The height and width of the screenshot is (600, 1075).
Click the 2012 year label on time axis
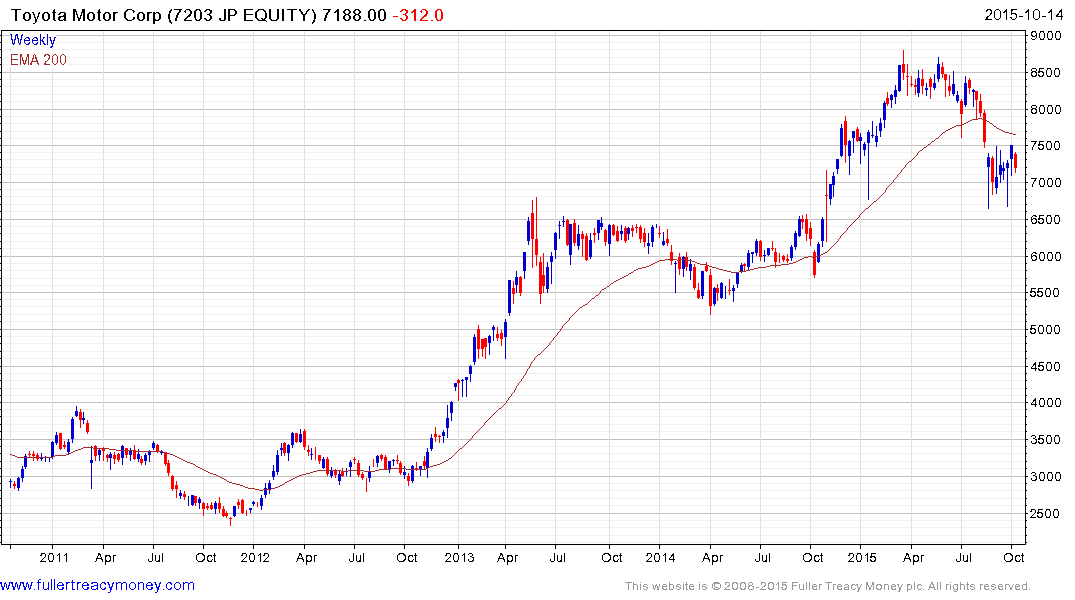pyautogui.click(x=254, y=557)
